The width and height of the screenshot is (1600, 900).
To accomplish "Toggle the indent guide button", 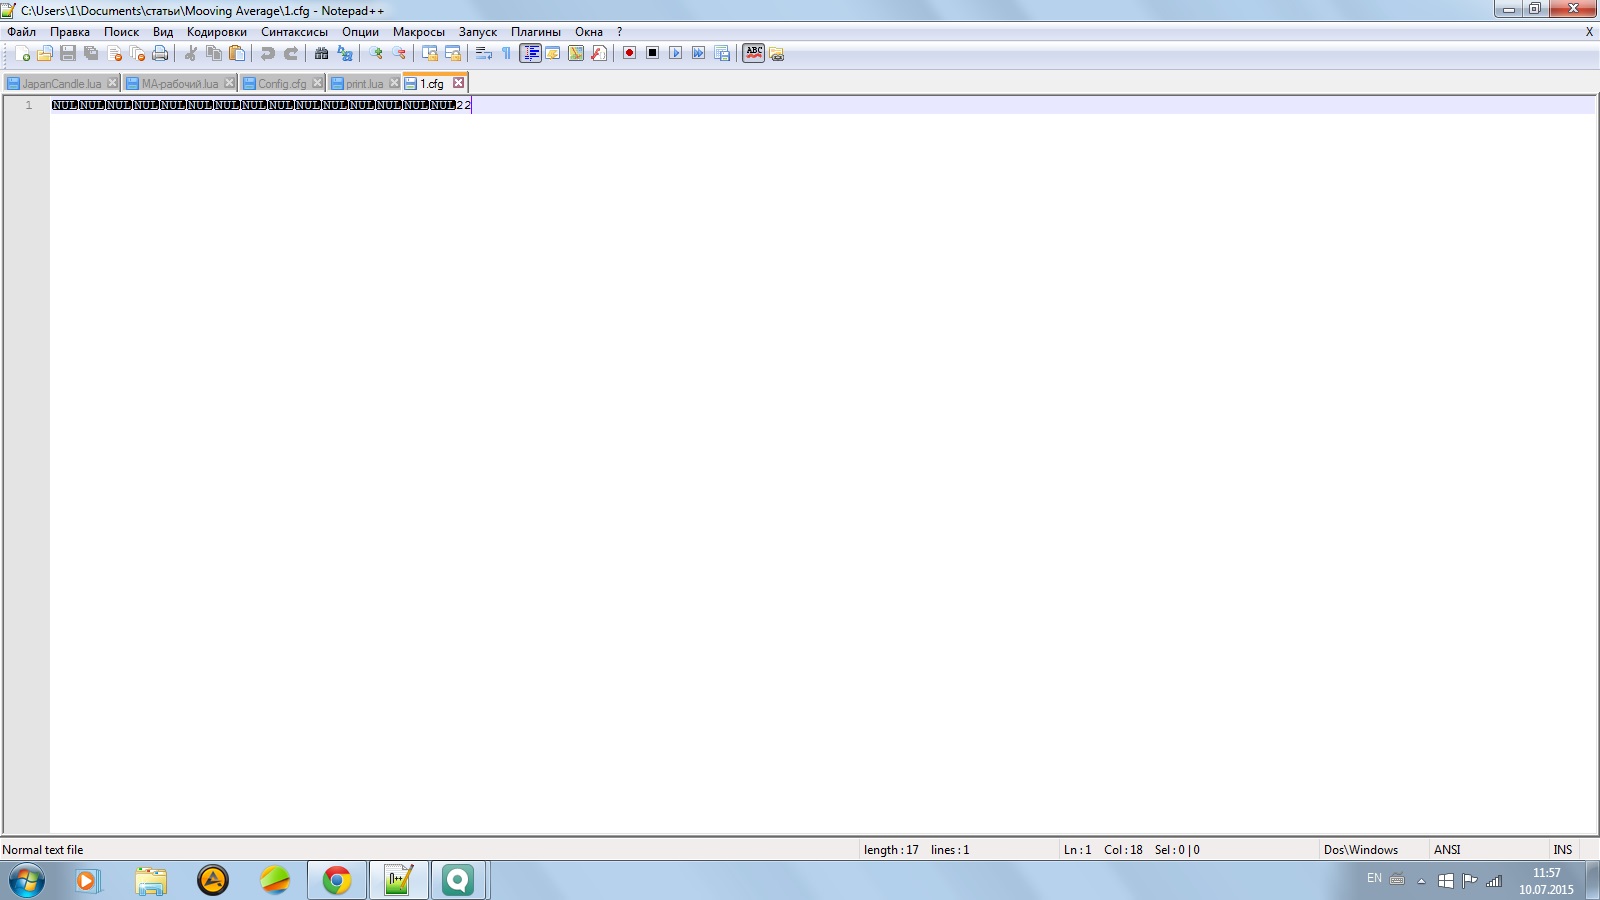I will coord(530,53).
